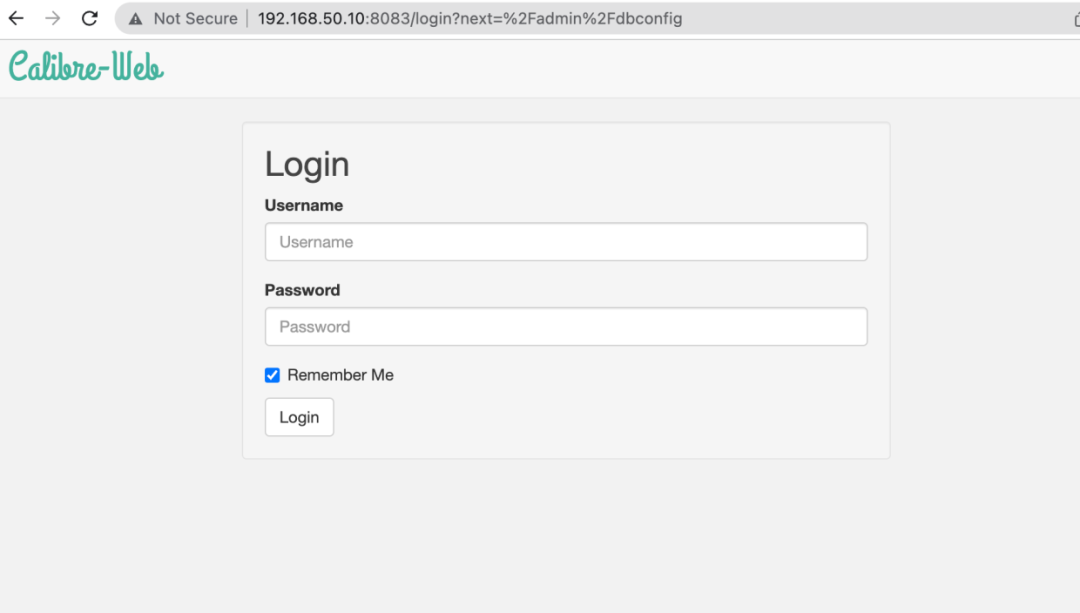1080x613 pixels.
Task: Click the warning triangle security icon
Action: (x=136, y=19)
